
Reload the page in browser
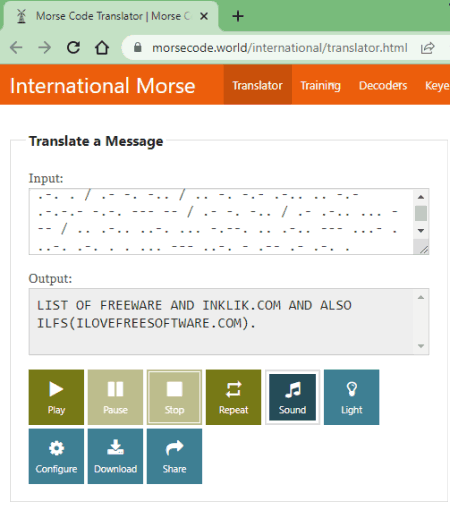(x=73, y=48)
